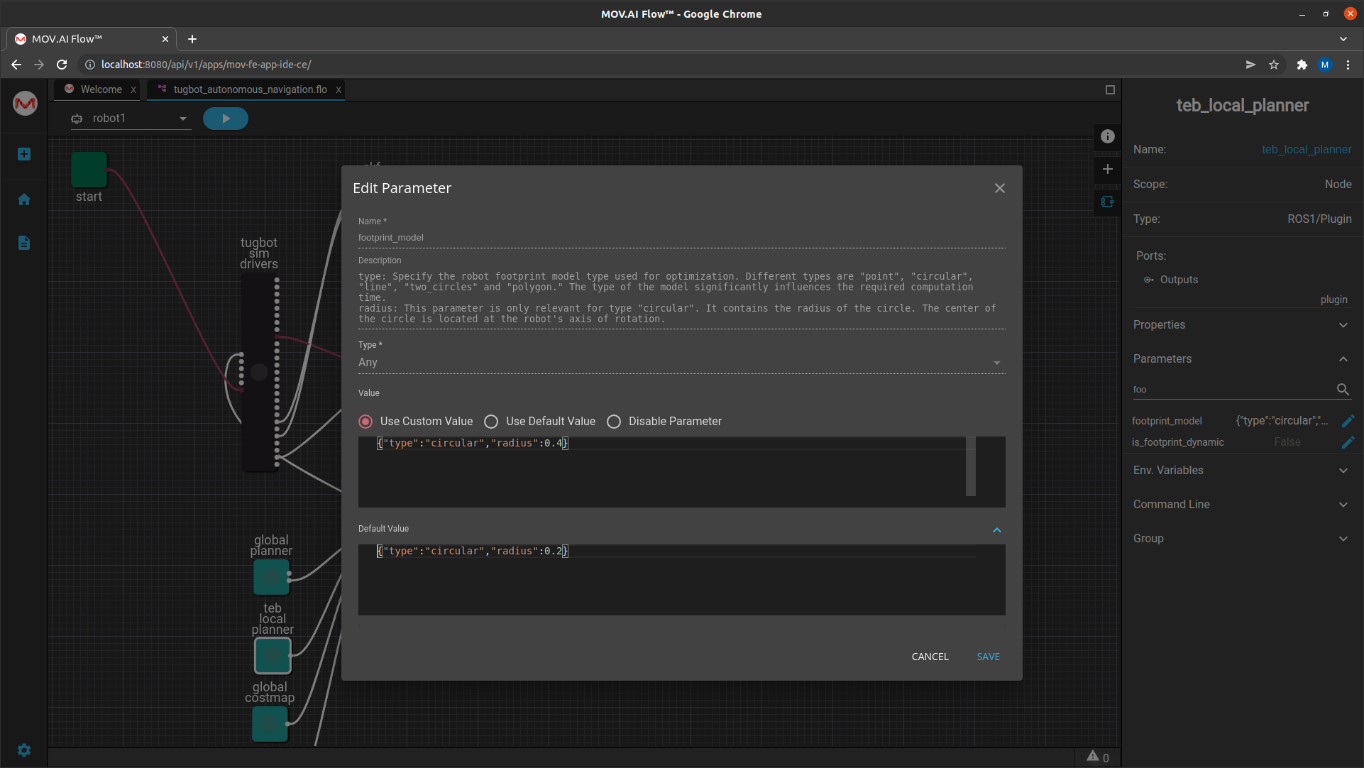Viewport: 1364px width, 768px height.
Task: Click the add plus icon in right toolbar
Action: tap(1107, 169)
